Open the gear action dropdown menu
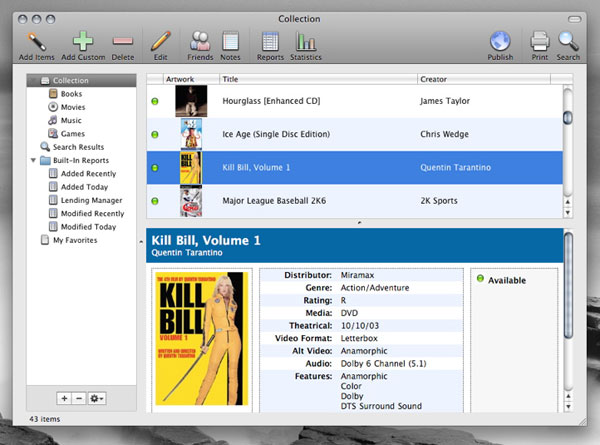600x445 pixels. pos(95,398)
